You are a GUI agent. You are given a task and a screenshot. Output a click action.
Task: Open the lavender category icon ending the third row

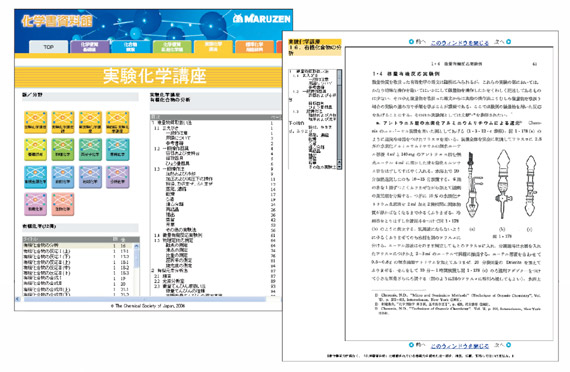pos(117,177)
